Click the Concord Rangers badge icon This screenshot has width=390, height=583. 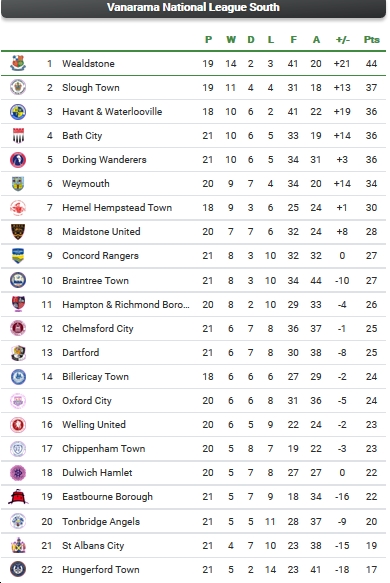[18, 255]
